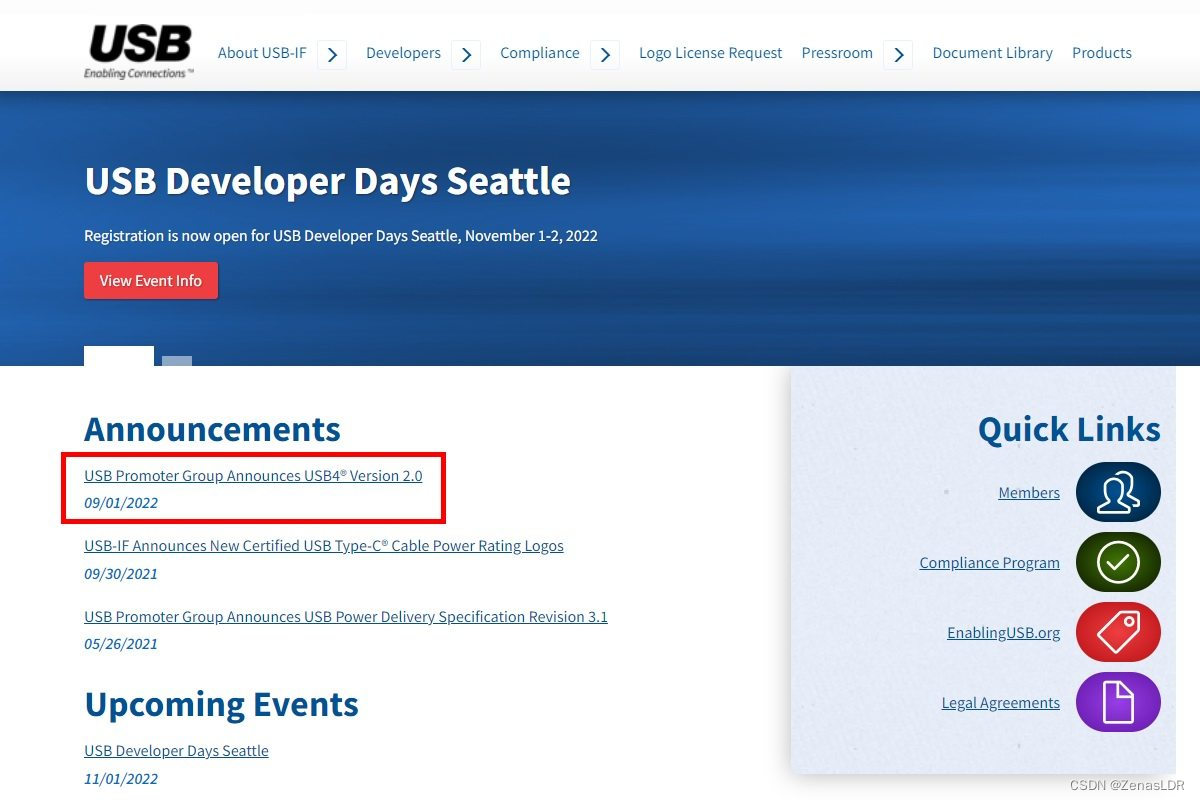Open the USB Developer Days Seattle event link

(176, 751)
